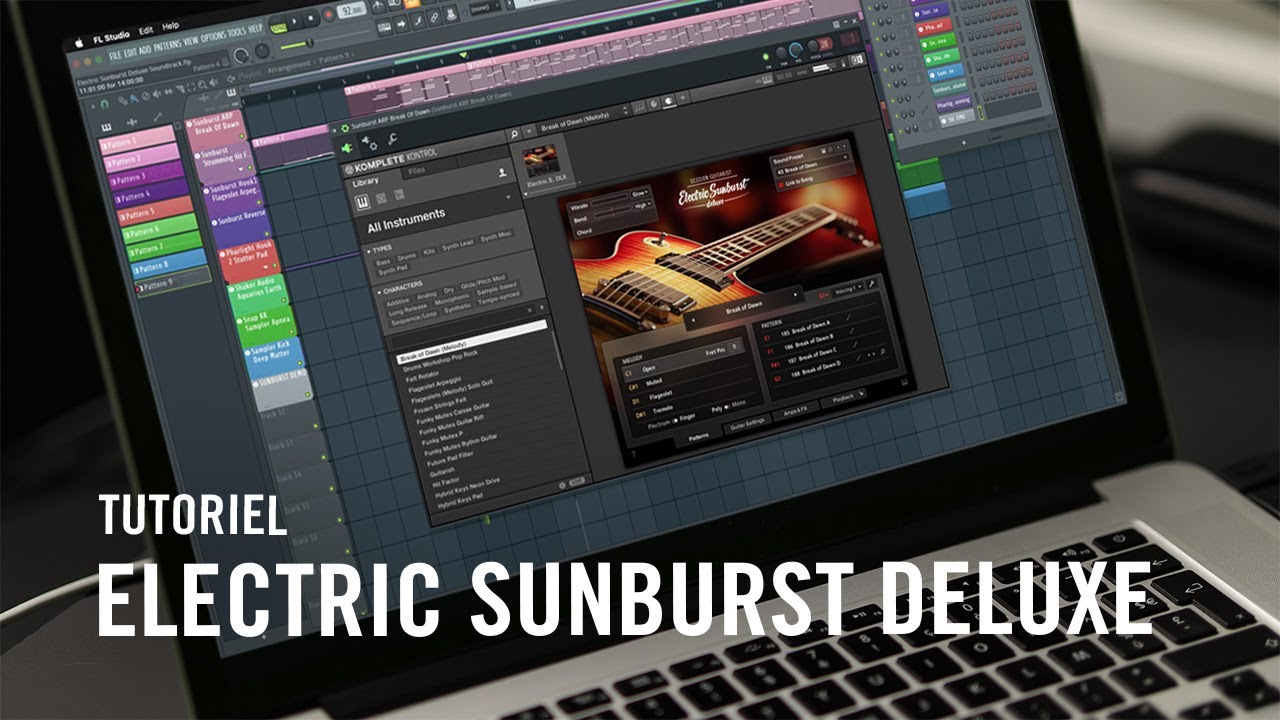Click the user content icon in browser
The image size is (1280, 720).
502,172
